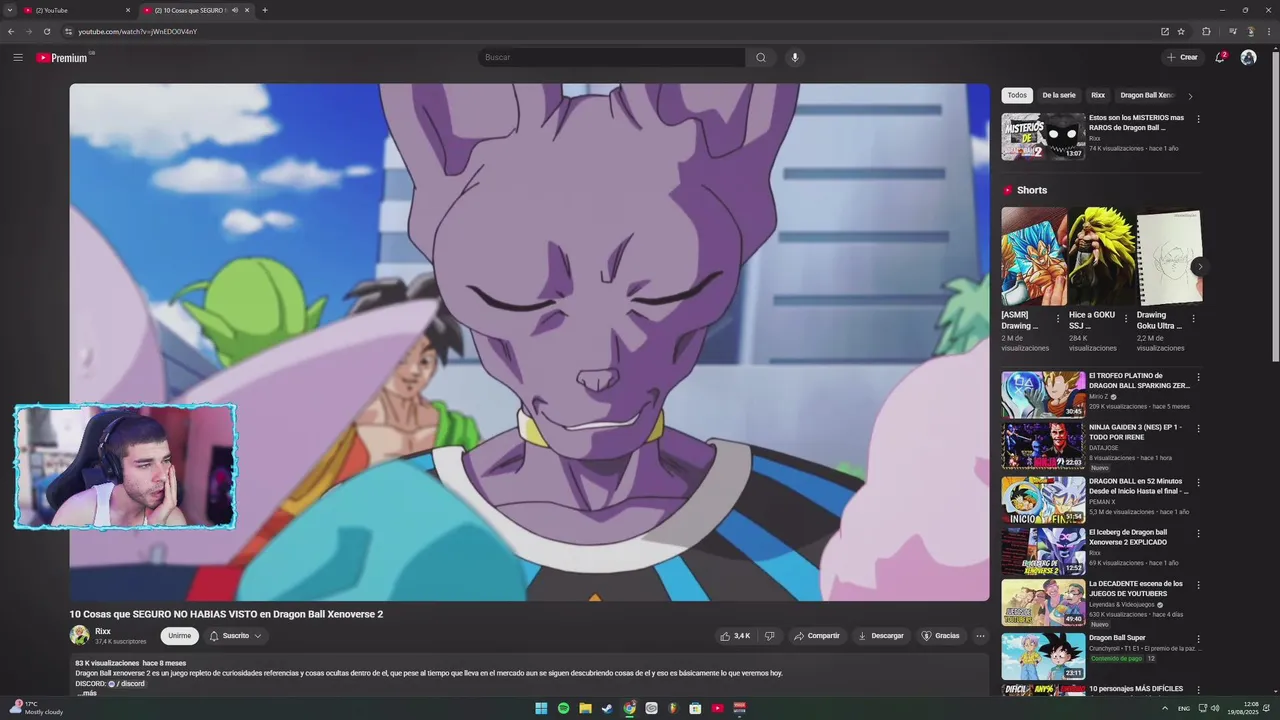Image resolution: width=1280 pixels, height=720 pixels.
Task: Show next Shorts with arrow
Action: [1199, 266]
